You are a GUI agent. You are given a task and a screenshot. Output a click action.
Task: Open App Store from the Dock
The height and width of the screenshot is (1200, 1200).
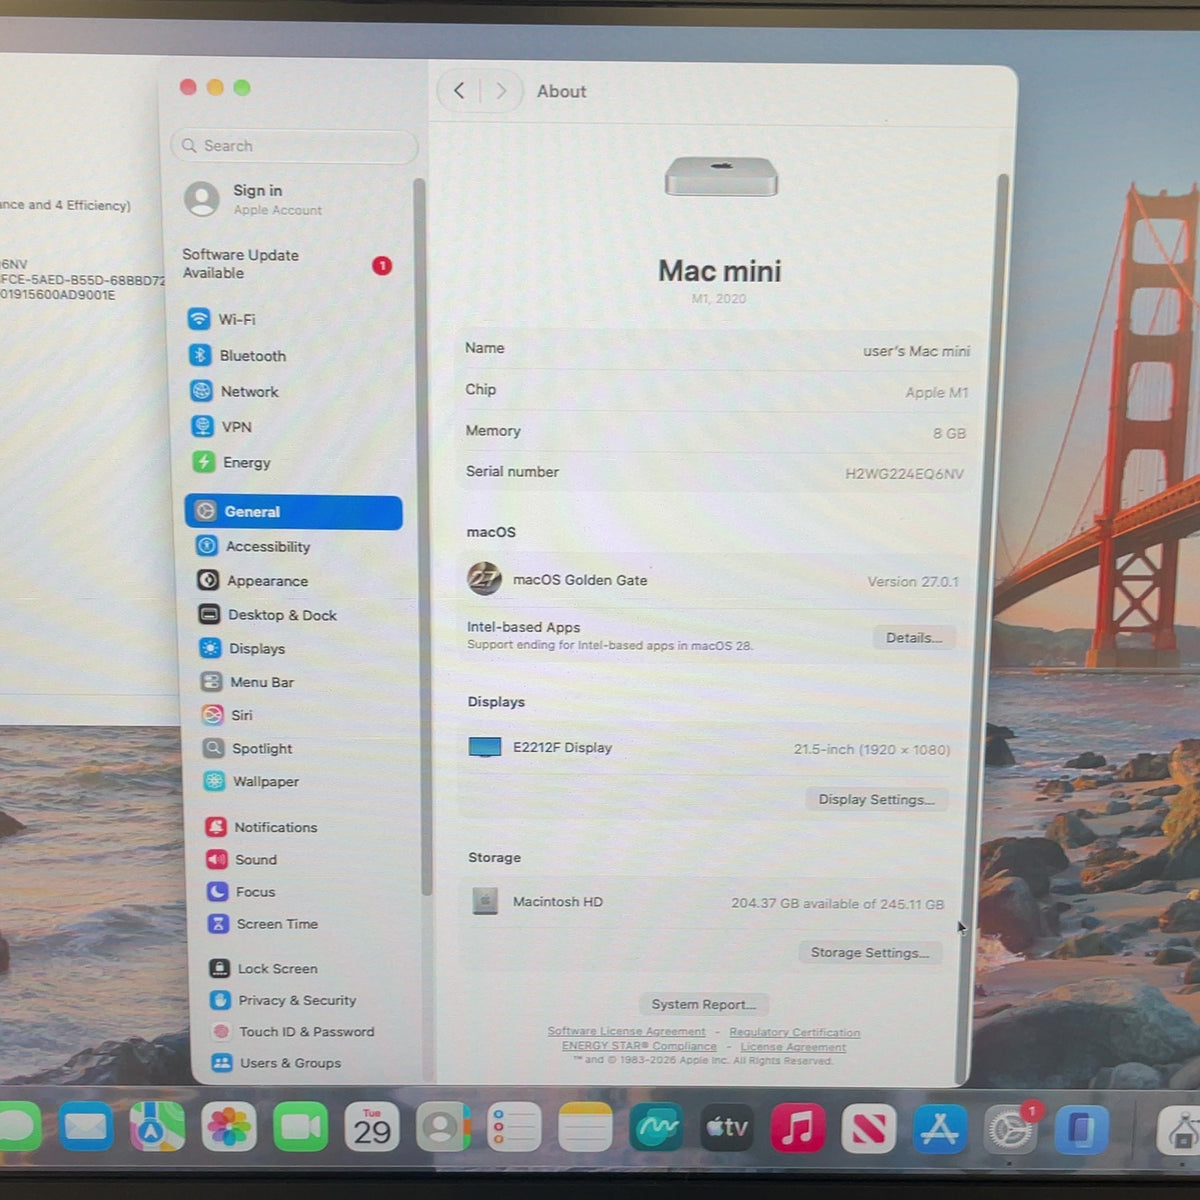(x=939, y=1130)
